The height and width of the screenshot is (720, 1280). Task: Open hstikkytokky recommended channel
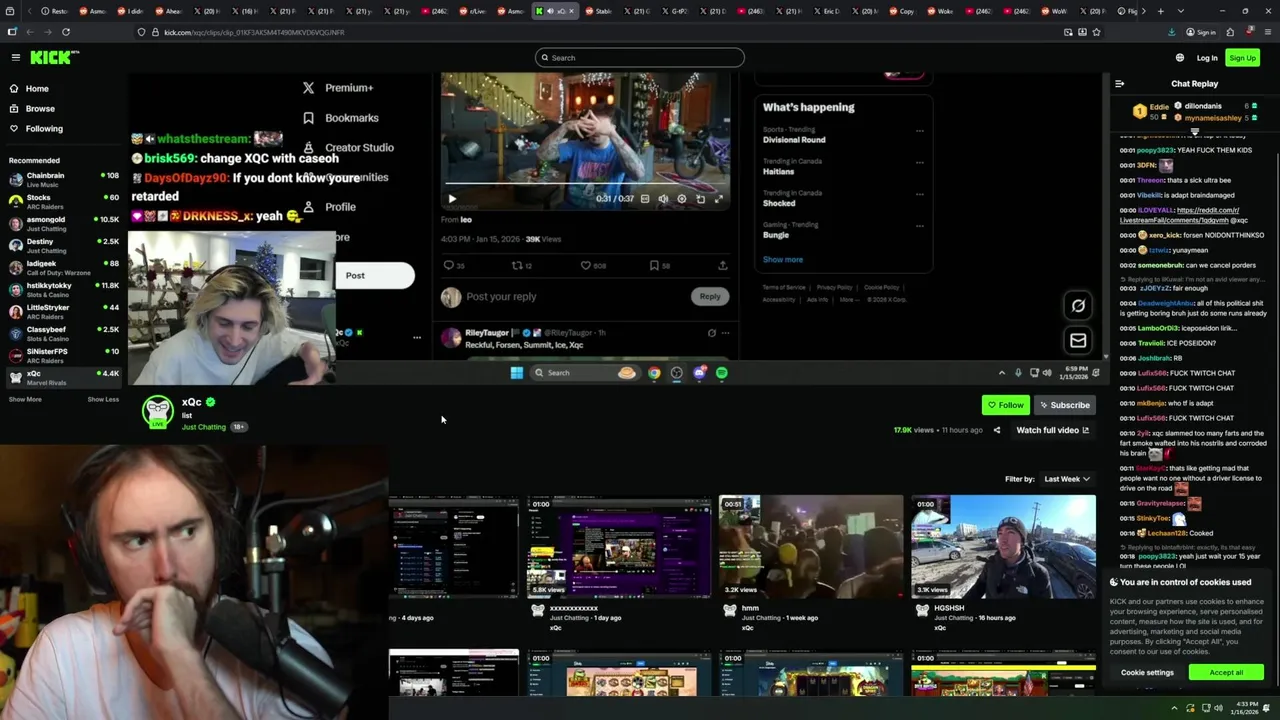point(63,290)
